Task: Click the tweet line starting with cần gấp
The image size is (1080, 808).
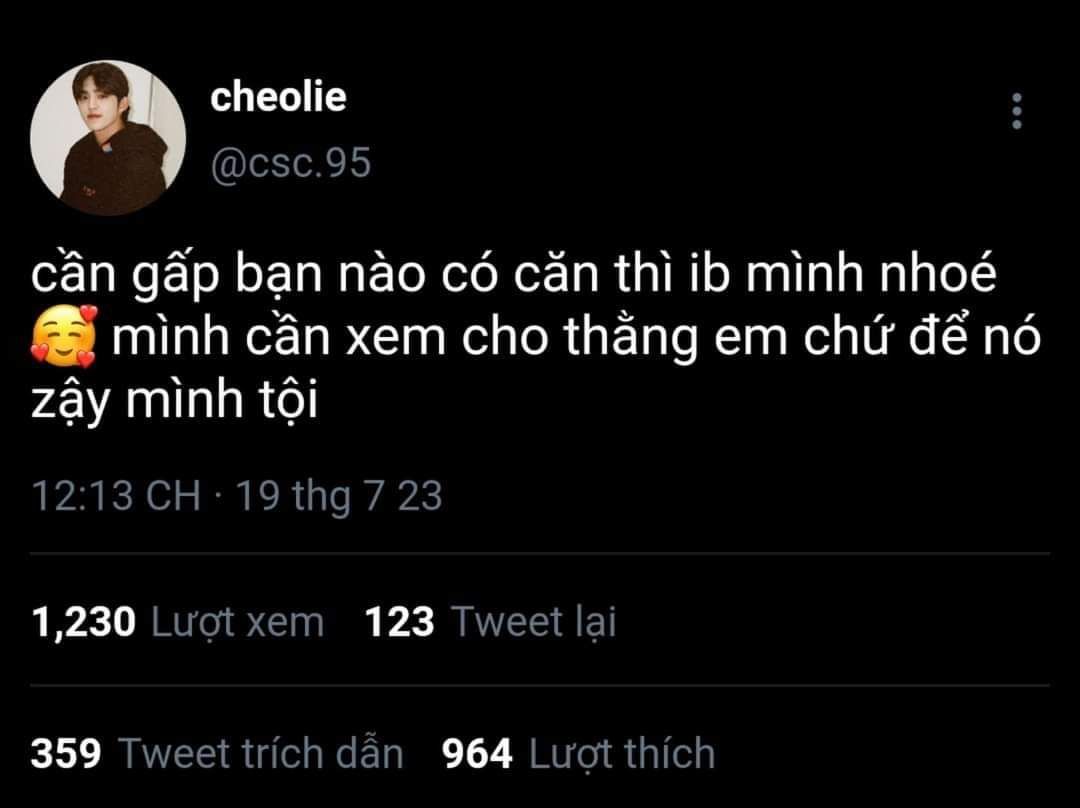Action: (514, 274)
